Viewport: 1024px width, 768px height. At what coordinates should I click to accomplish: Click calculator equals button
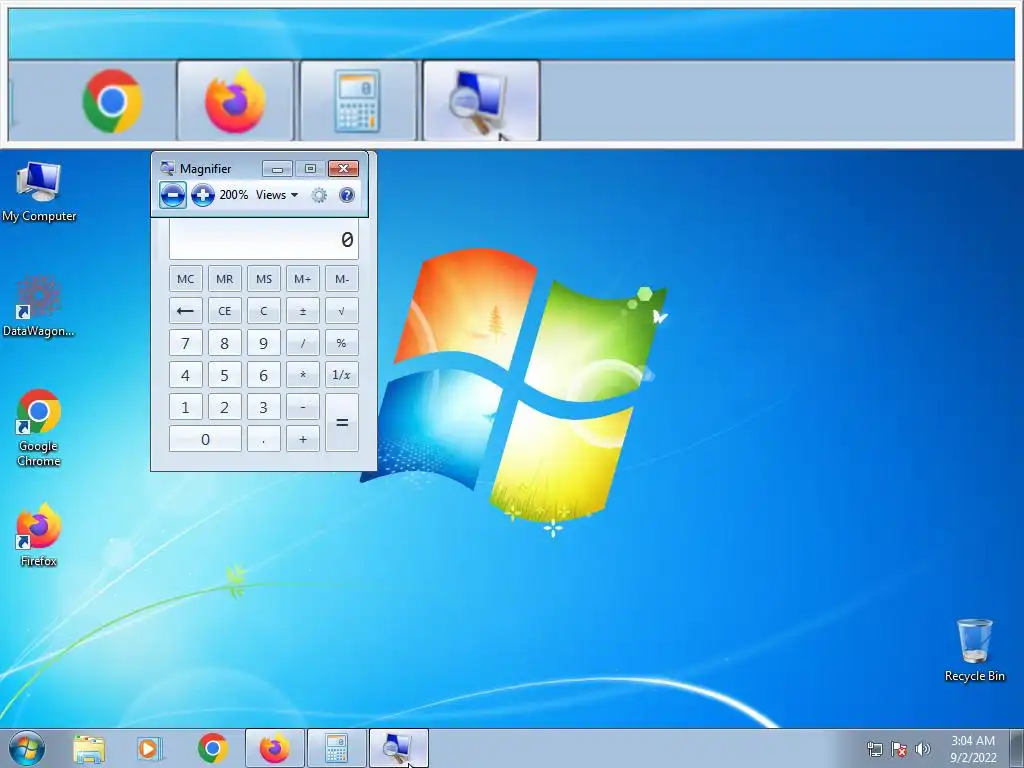coord(342,423)
